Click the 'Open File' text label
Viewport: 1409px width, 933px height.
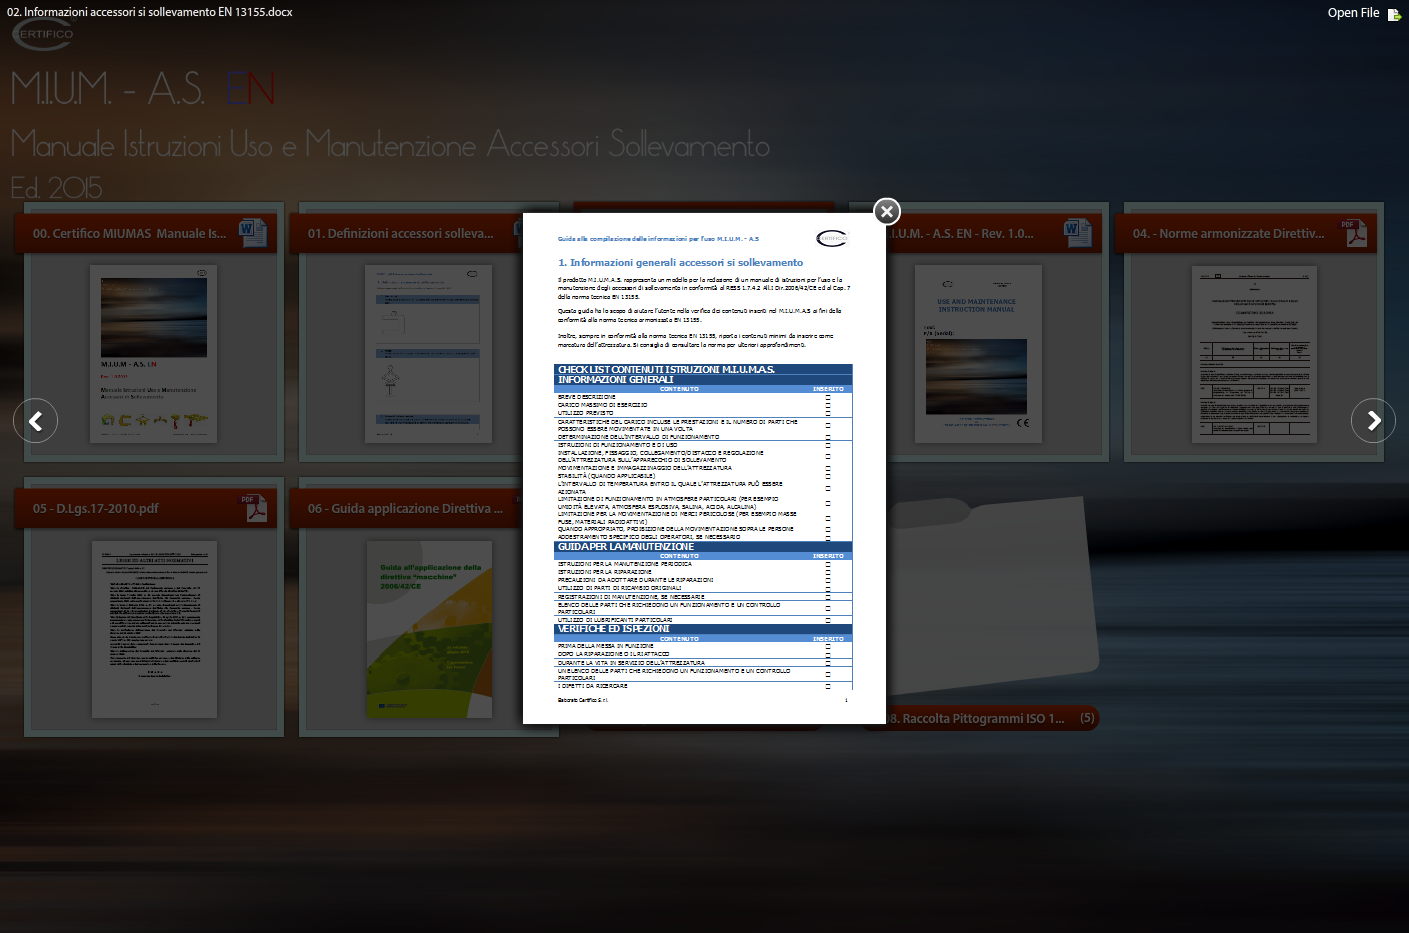[1353, 13]
